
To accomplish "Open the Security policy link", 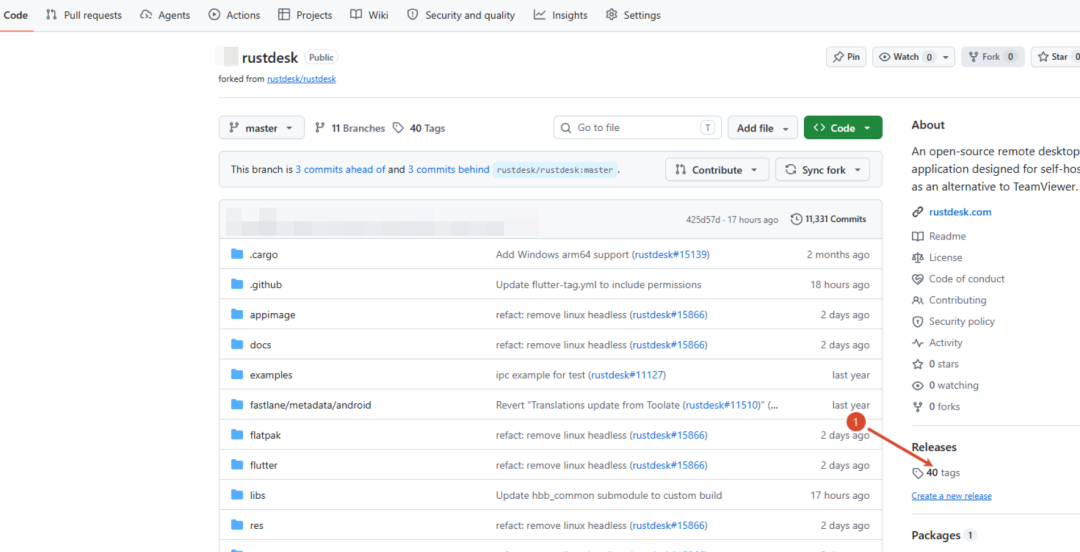I will point(962,322).
